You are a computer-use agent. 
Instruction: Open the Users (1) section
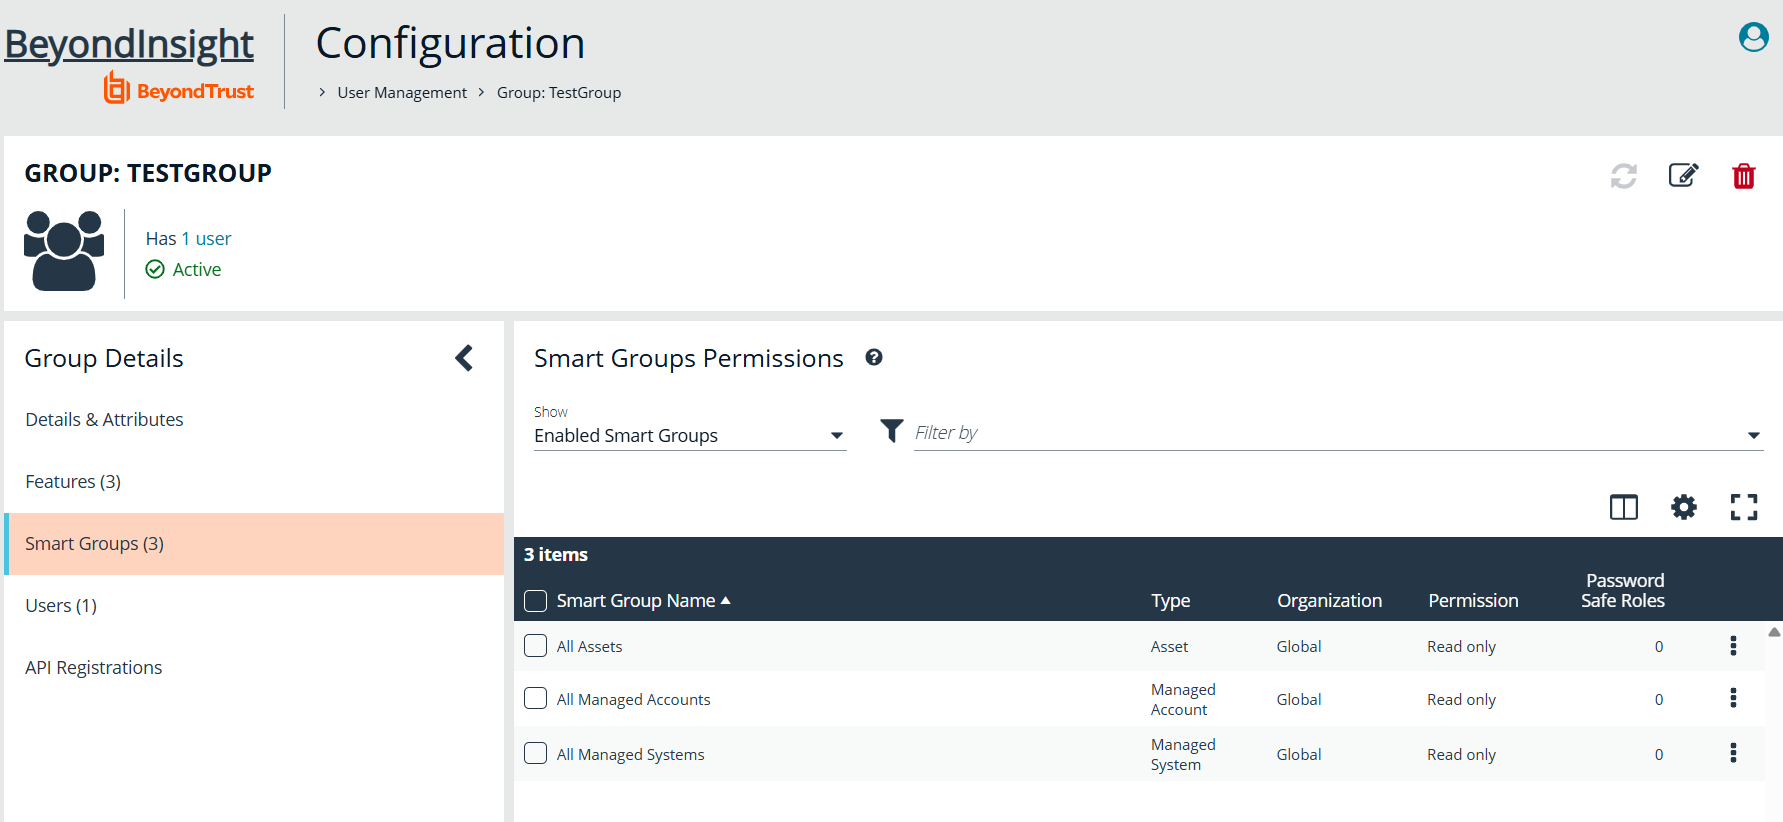point(61,606)
